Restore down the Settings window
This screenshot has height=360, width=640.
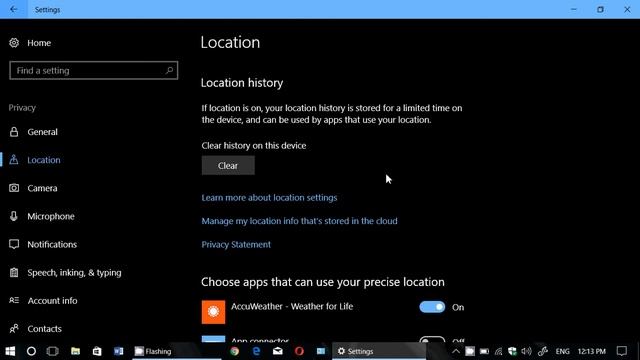click(600, 9)
